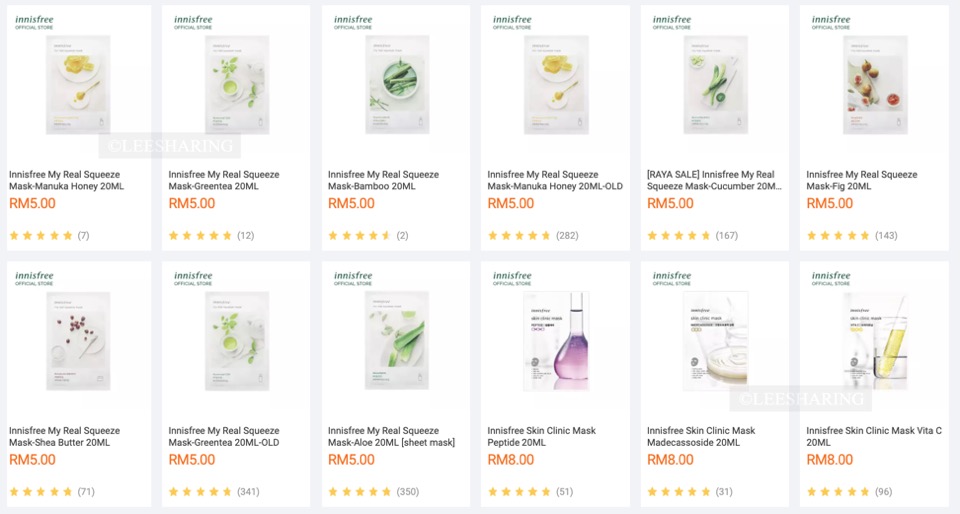Click star rating for Aloe mask (350)

359,492
